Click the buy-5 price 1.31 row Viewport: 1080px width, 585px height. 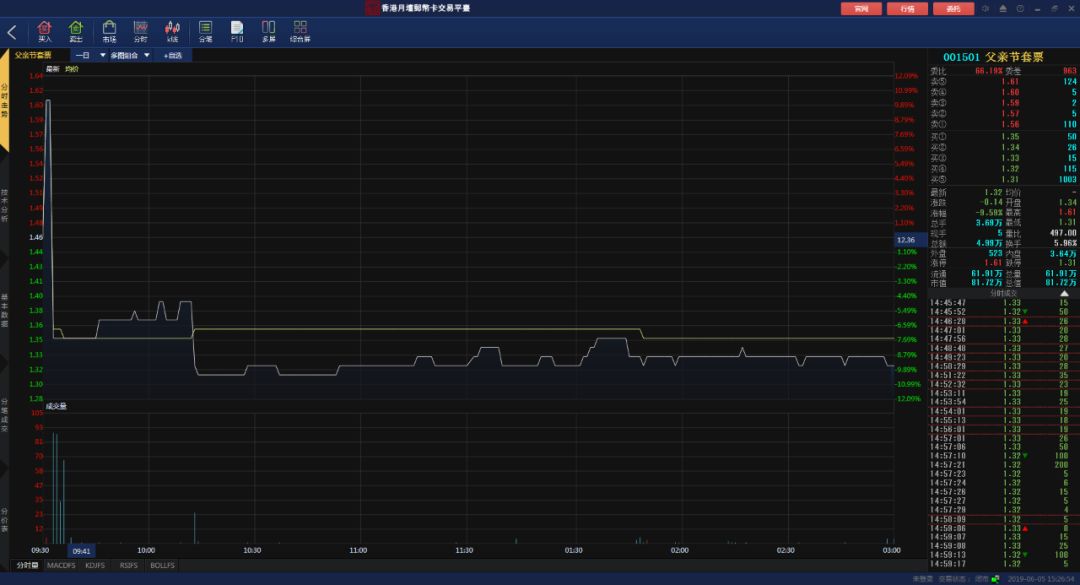click(1003, 179)
